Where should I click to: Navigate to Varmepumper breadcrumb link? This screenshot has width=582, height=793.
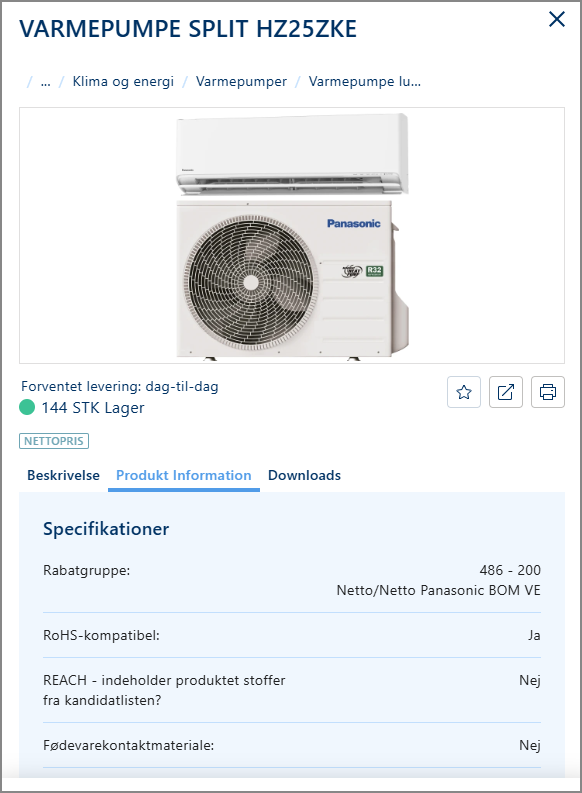tap(241, 81)
